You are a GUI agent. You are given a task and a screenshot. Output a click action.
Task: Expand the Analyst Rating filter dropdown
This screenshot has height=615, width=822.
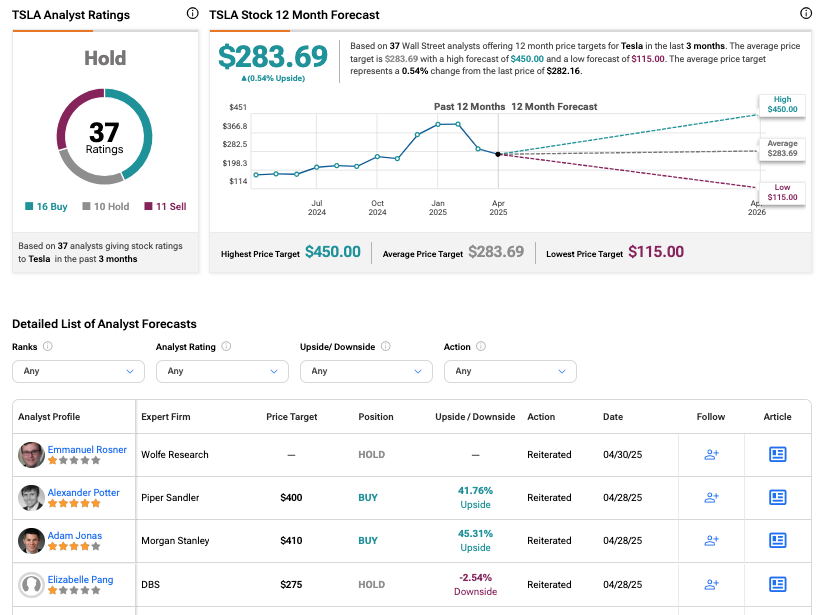pyautogui.click(x=222, y=371)
